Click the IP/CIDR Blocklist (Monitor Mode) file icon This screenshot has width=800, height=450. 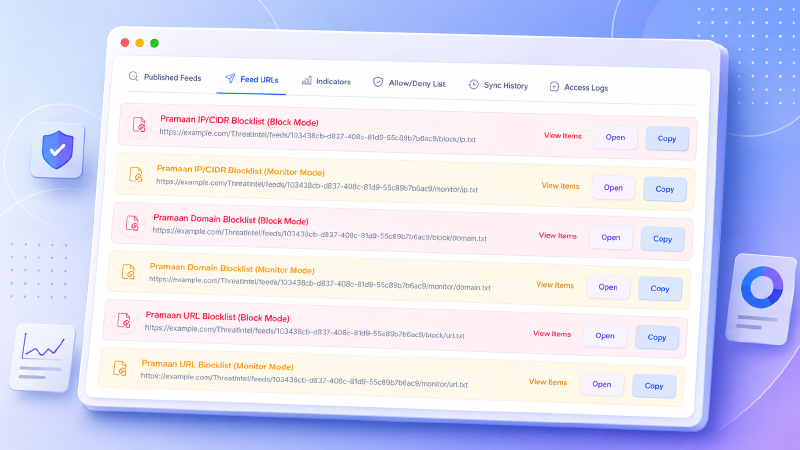[135, 174]
